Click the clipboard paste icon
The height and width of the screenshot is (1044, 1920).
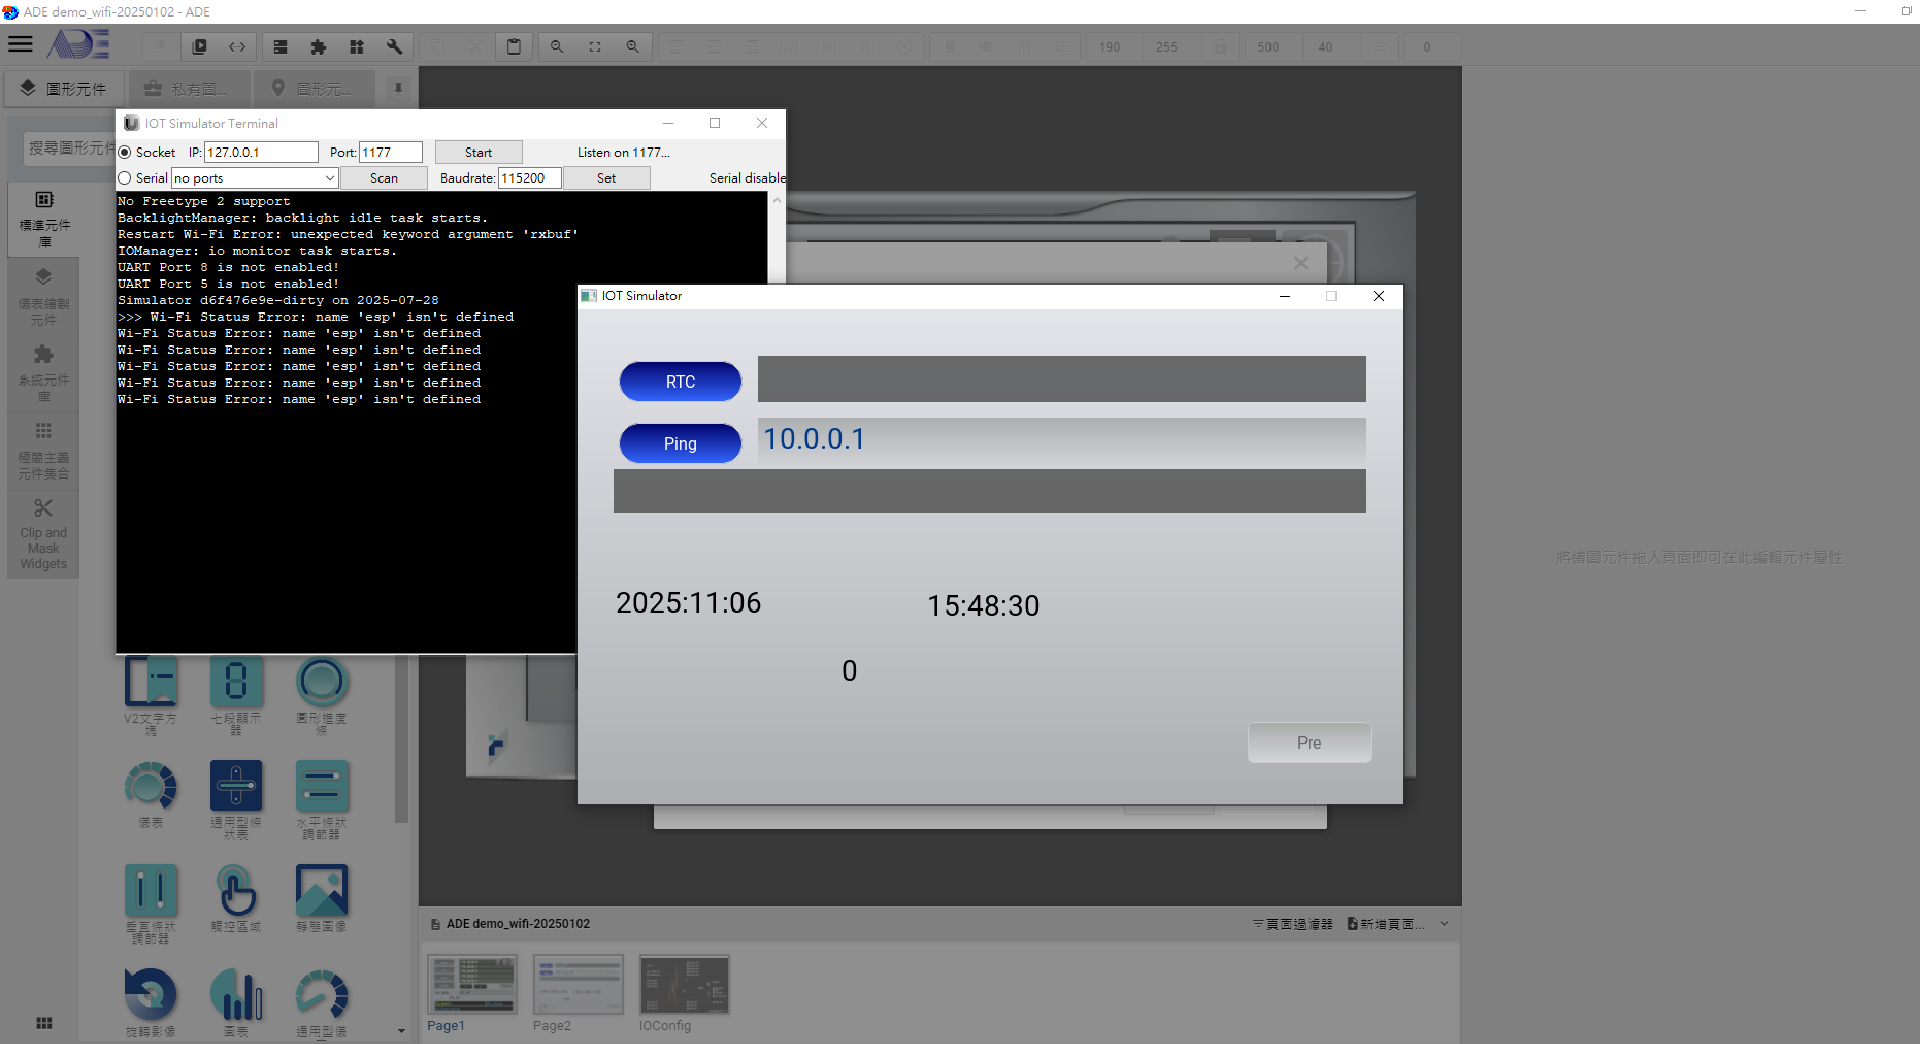[x=513, y=47]
